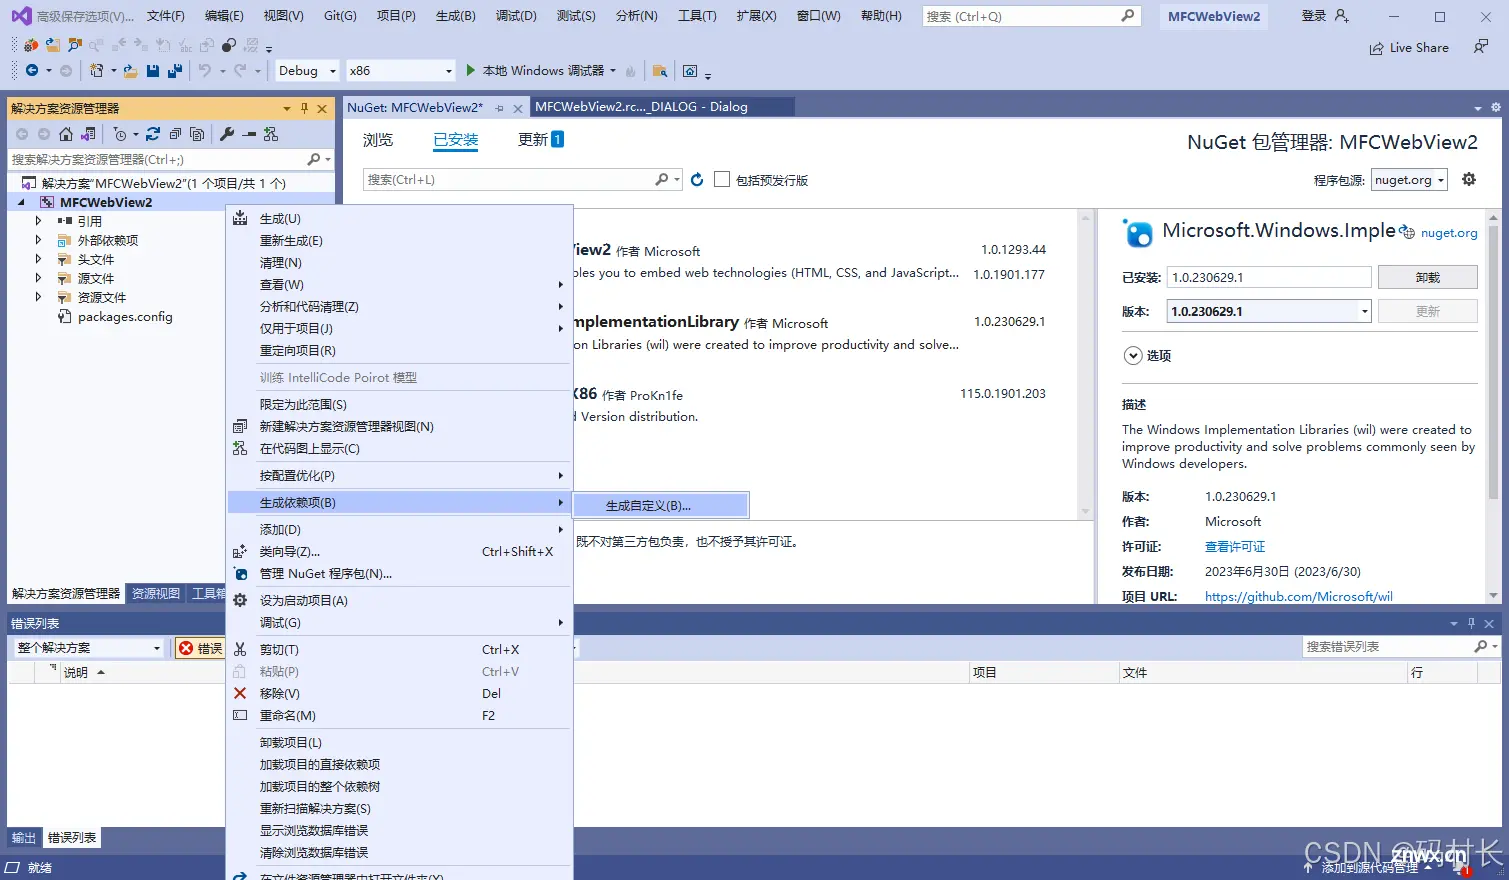The height and width of the screenshot is (880, 1509).
Task: Choose 重新生成(E) from context menu
Action: [x=400, y=240]
